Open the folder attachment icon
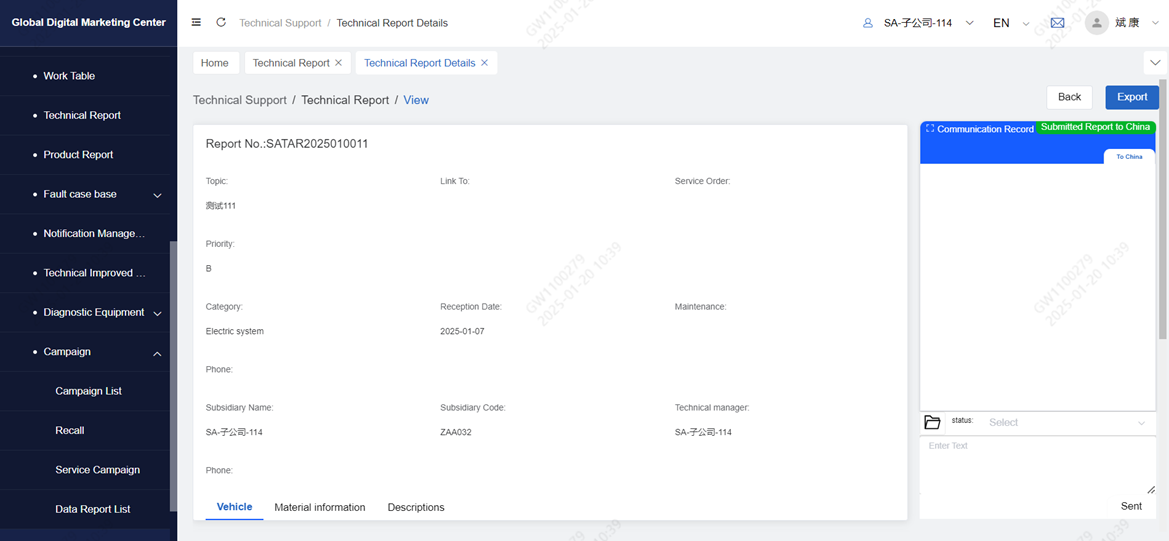1169x541 pixels. 932,423
